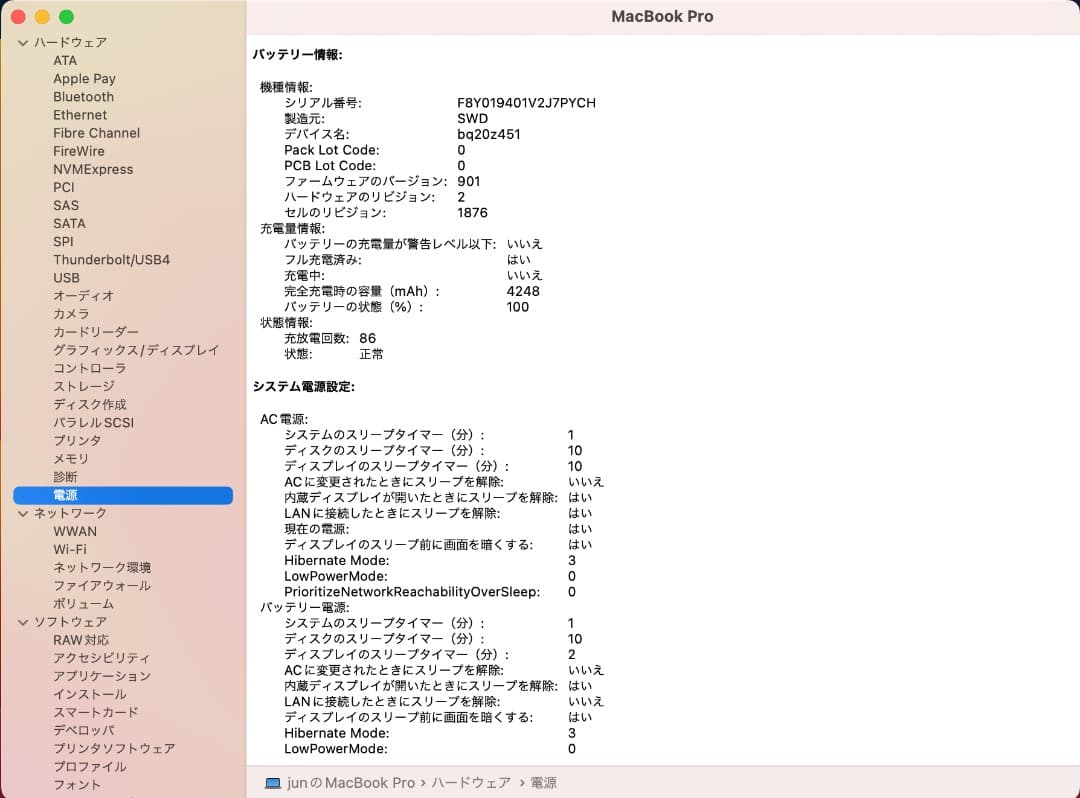The width and height of the screenshot is (1080, 798).
Task: Click 電源 in the breadcrumb path
Action: pyautogui.click(x=540, y=783)
